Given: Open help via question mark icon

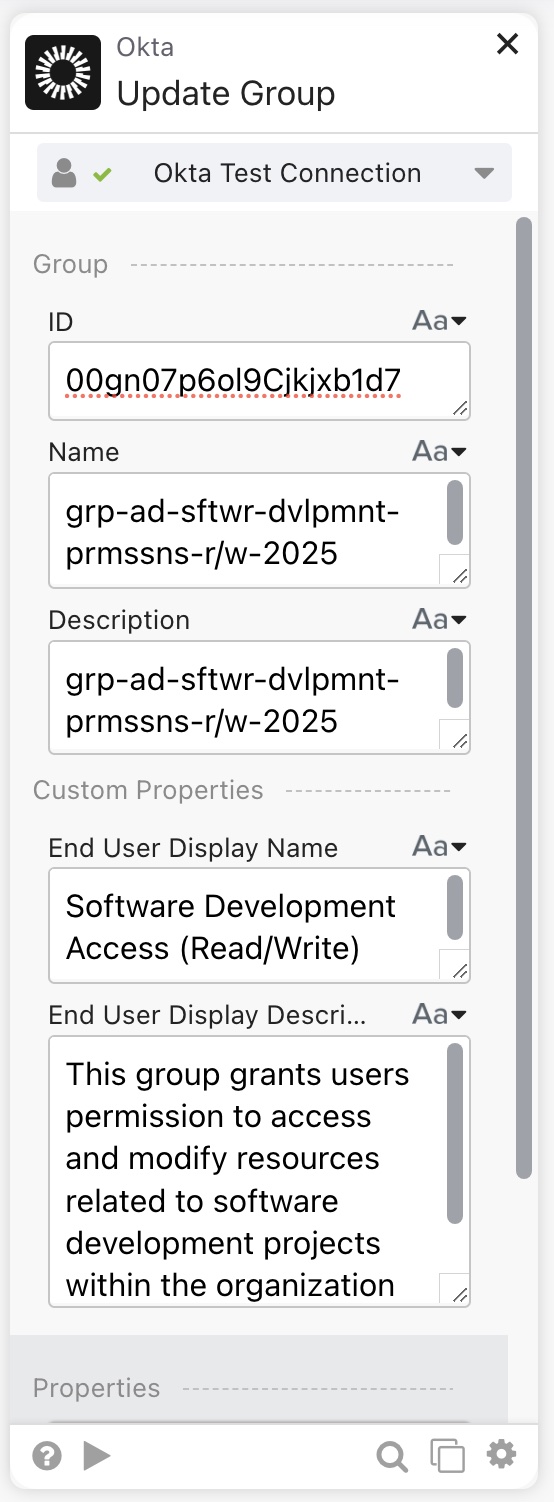Looking at the screenshot, I should point(47,1456).
